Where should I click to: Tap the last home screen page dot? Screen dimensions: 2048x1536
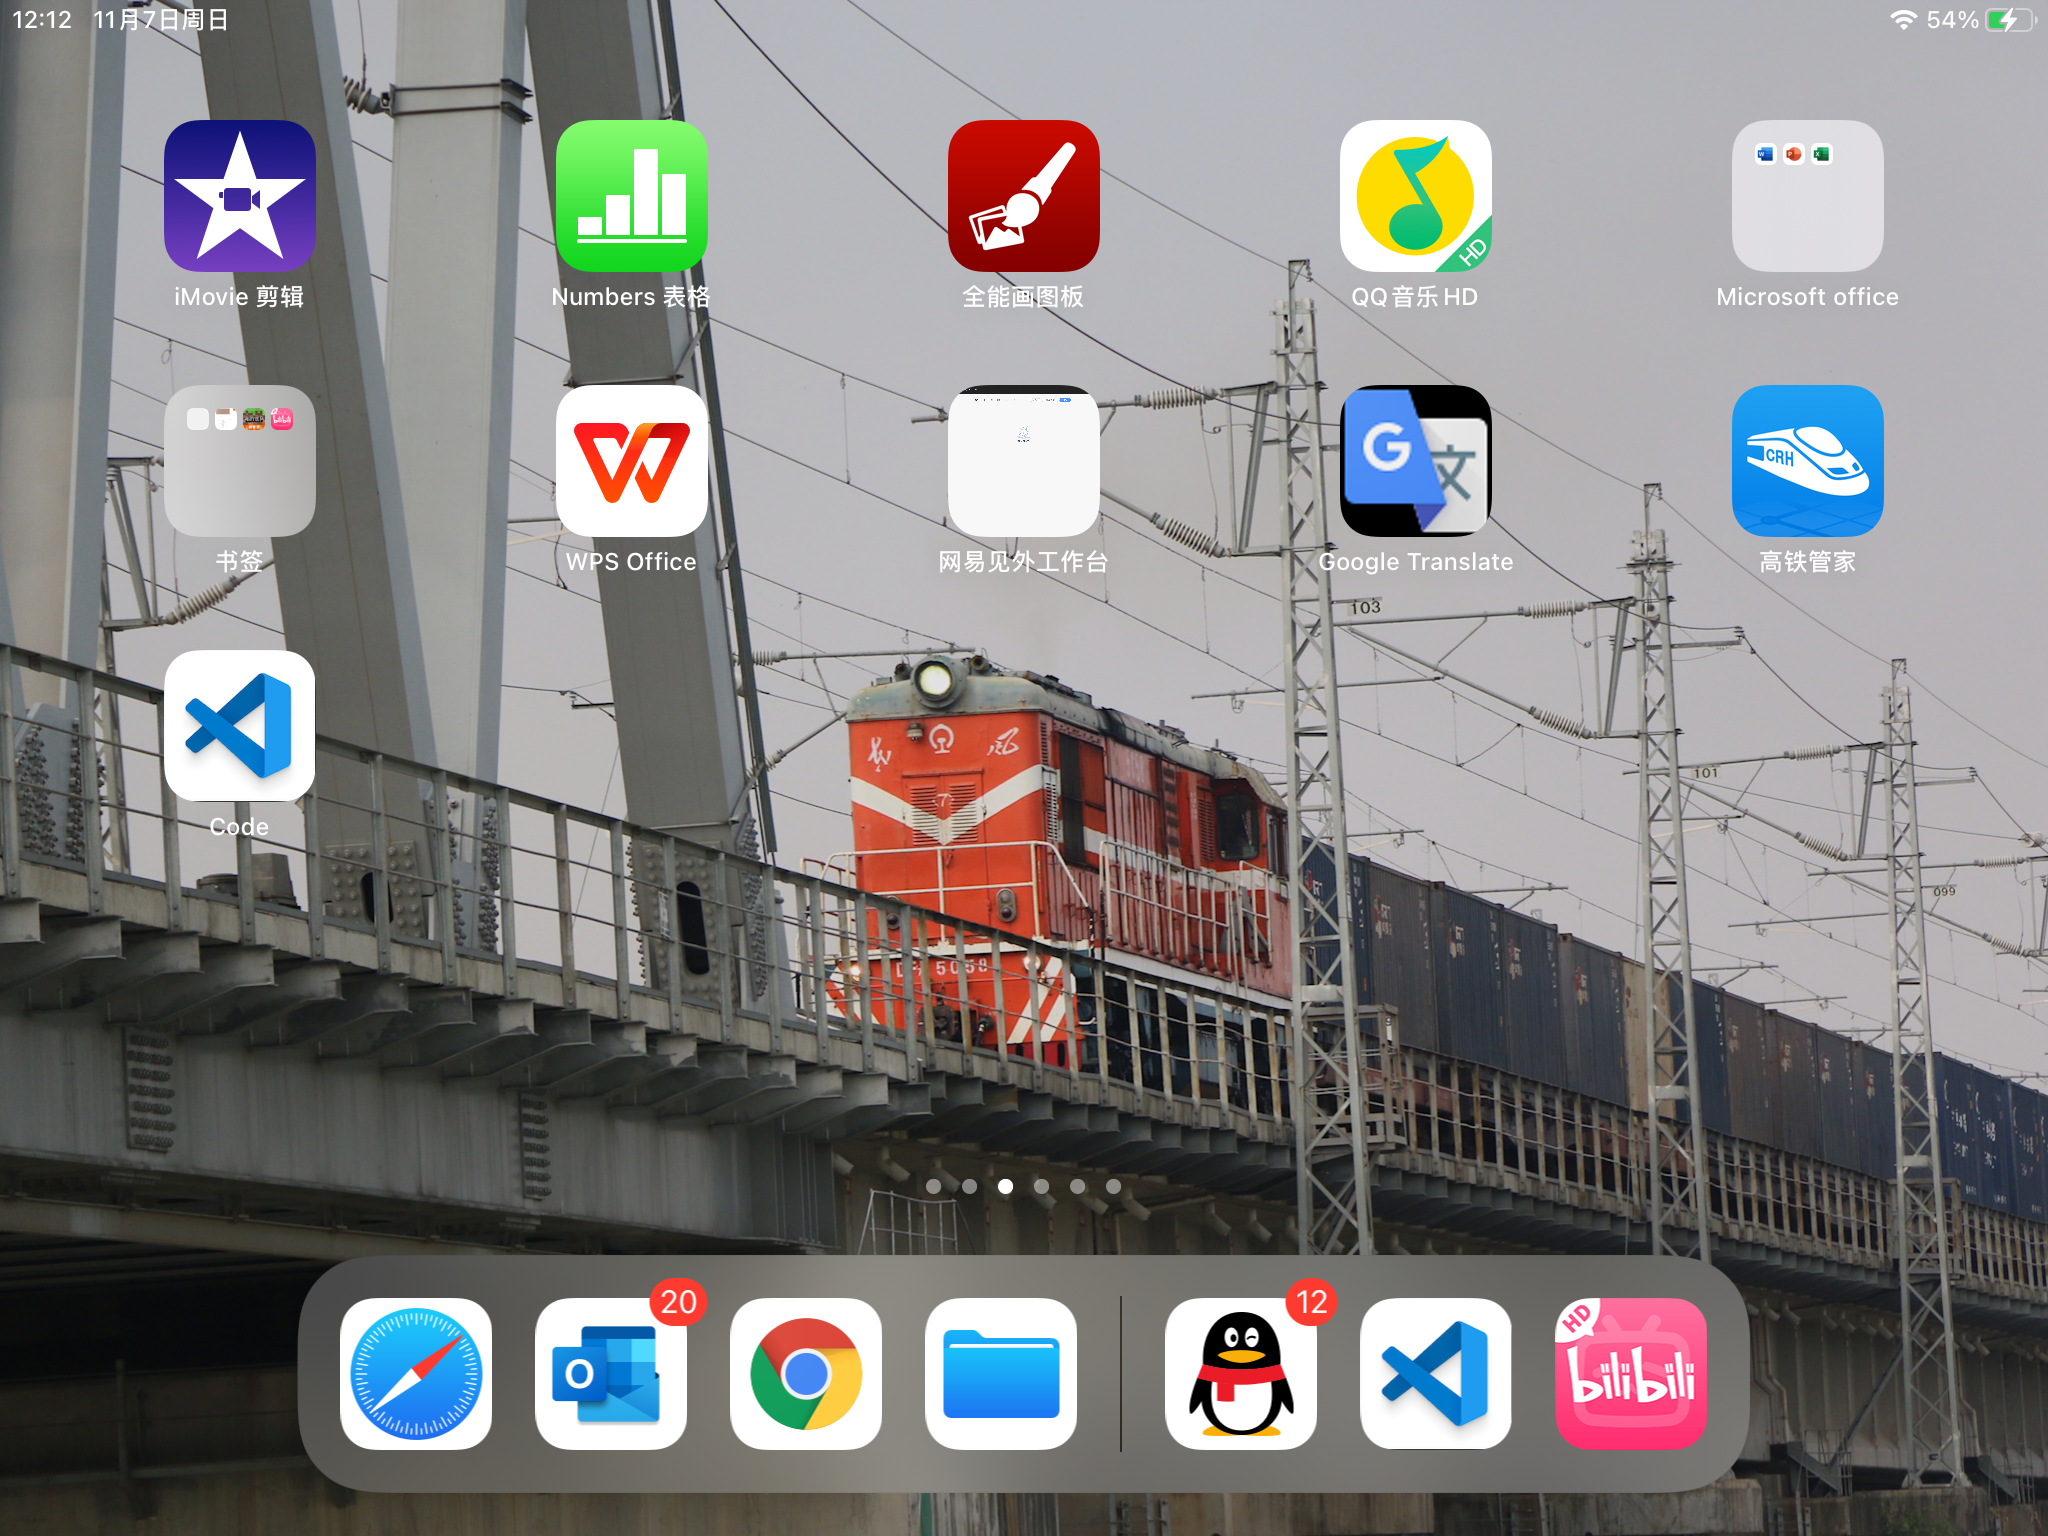[1113, 1186]
